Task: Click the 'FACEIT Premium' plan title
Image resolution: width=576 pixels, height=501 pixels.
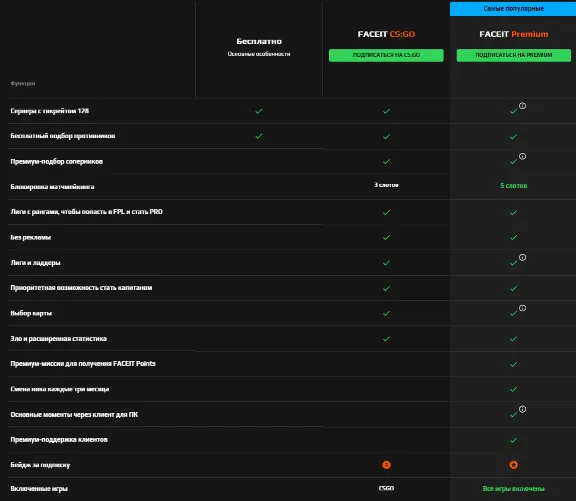Action: tap(514, 34)
